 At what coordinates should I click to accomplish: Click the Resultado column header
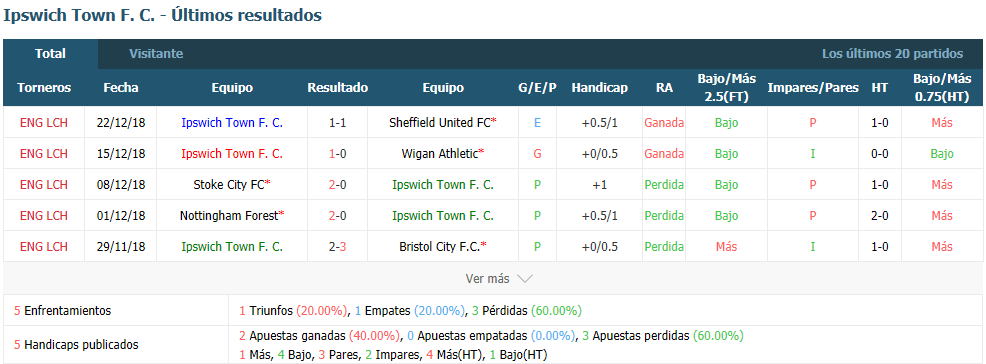[x=338, y=88]
